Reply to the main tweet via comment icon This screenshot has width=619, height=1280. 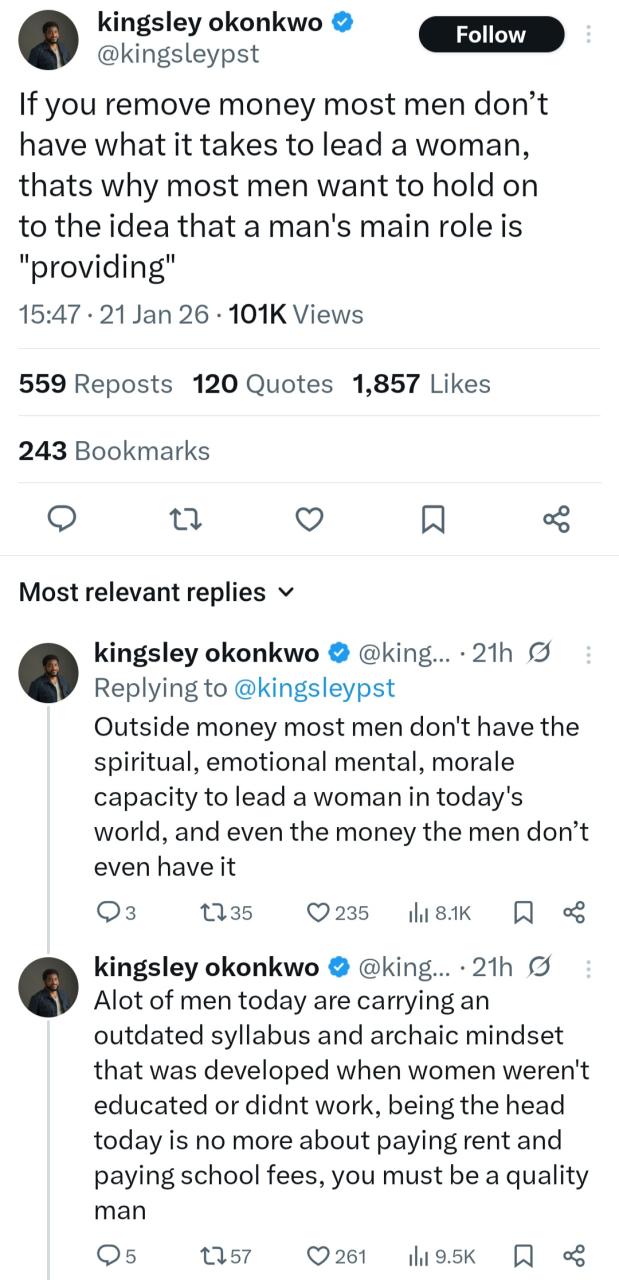63,518
